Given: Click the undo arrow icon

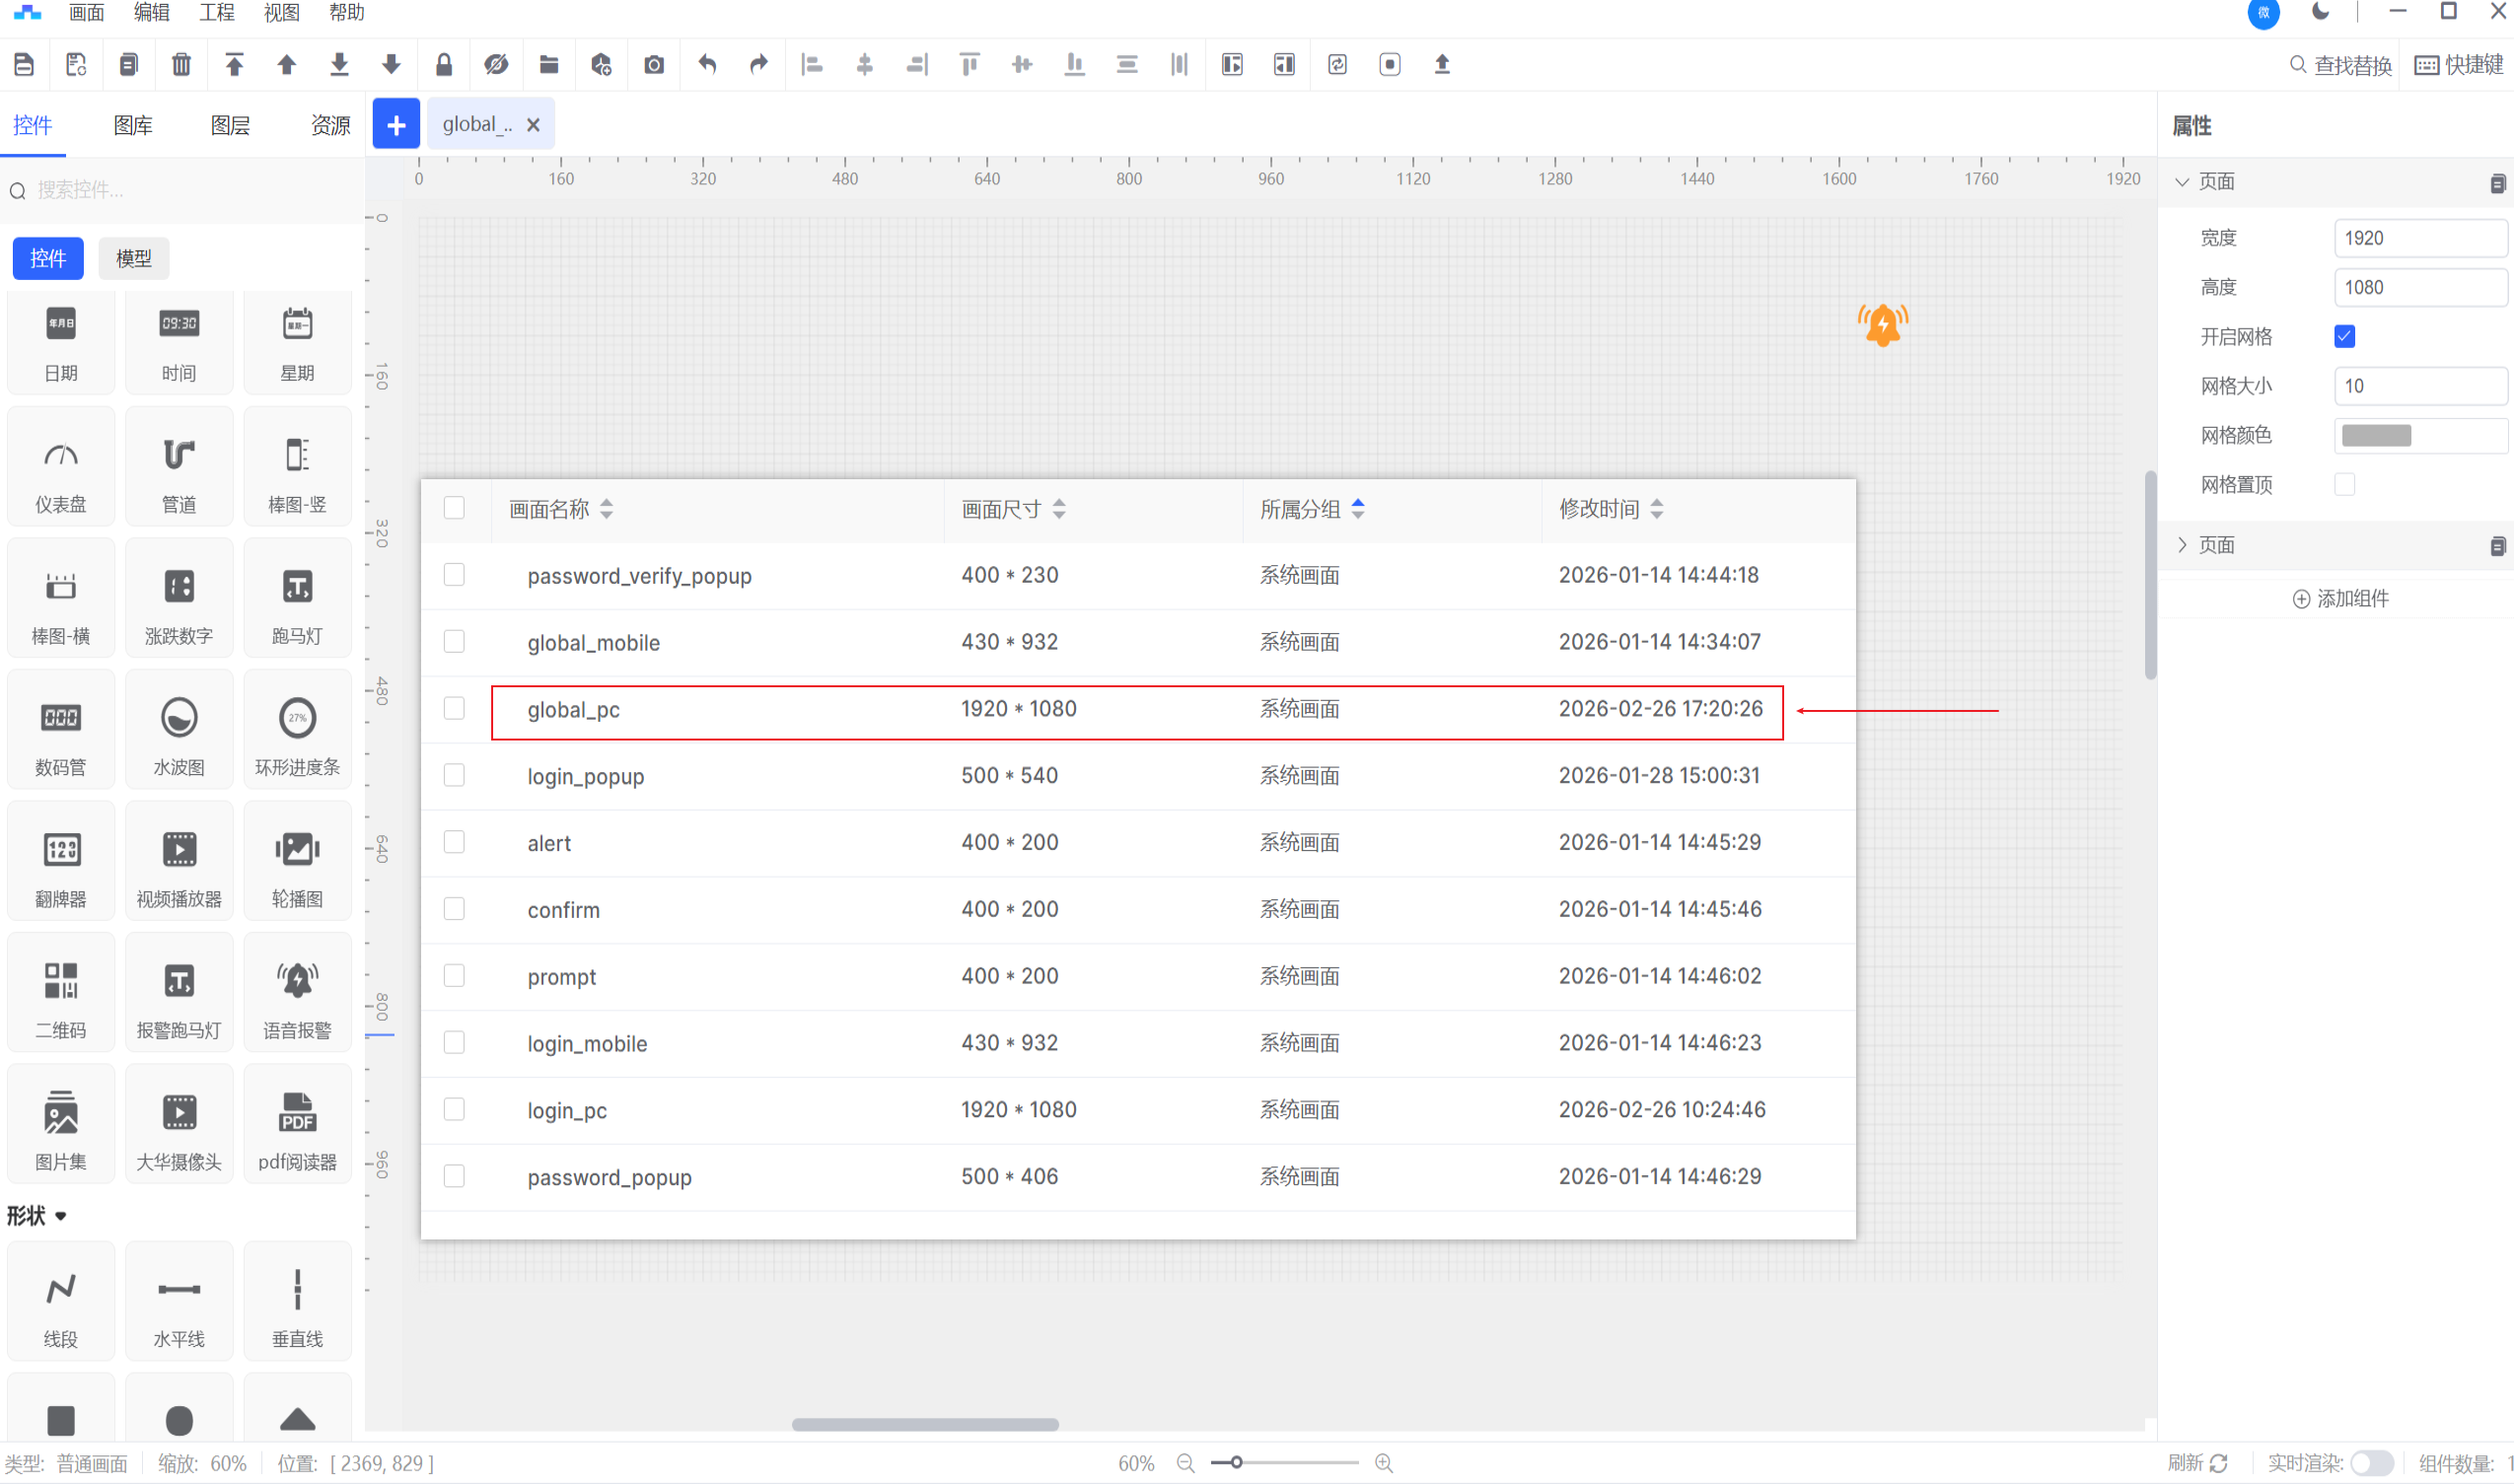Looking at the screenshot, I should [x=707, y=65].
